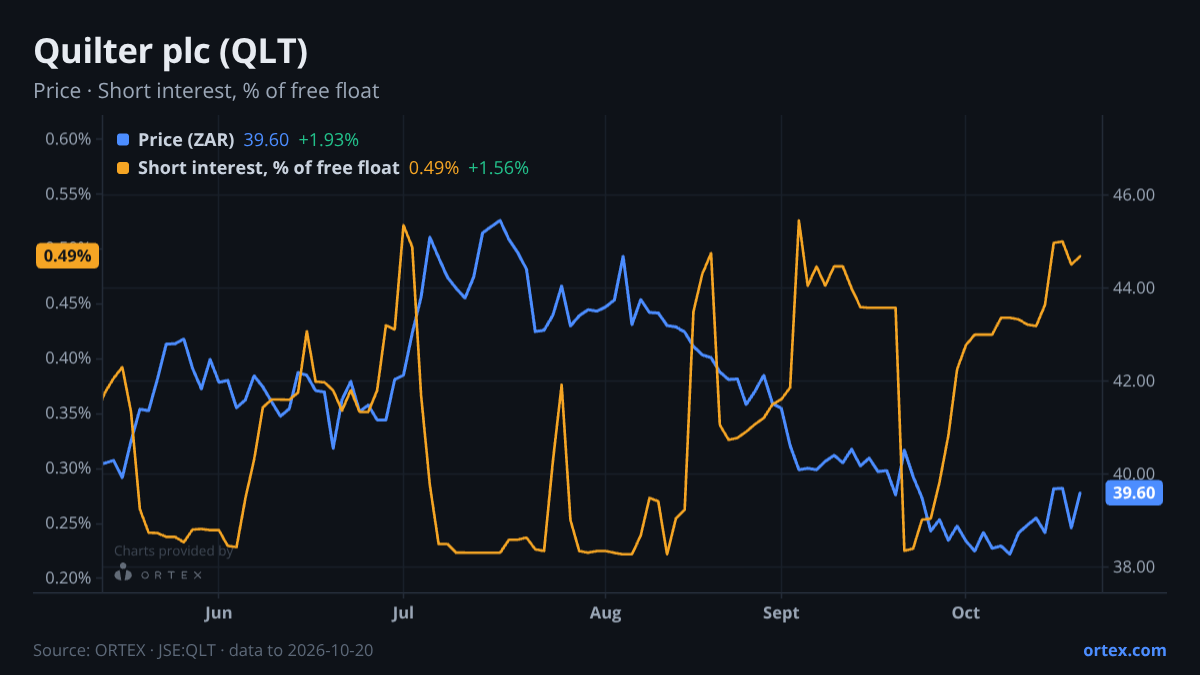Click the 39.60 blue price badge
1200x675 pixels.
[x=1133, y=493]
